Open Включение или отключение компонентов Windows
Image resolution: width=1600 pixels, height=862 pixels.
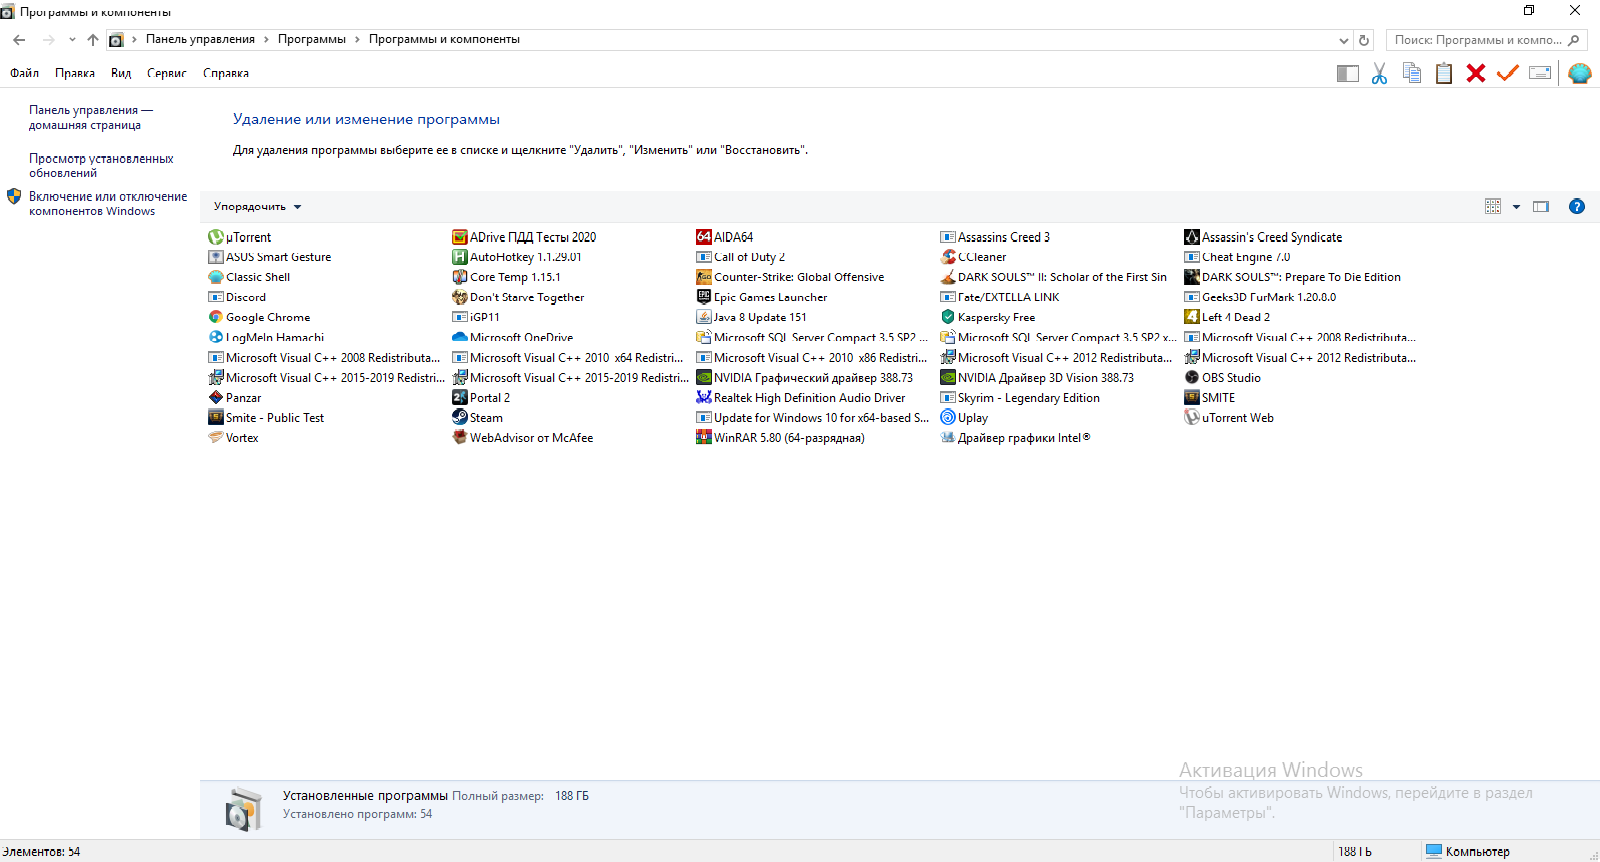108,204
